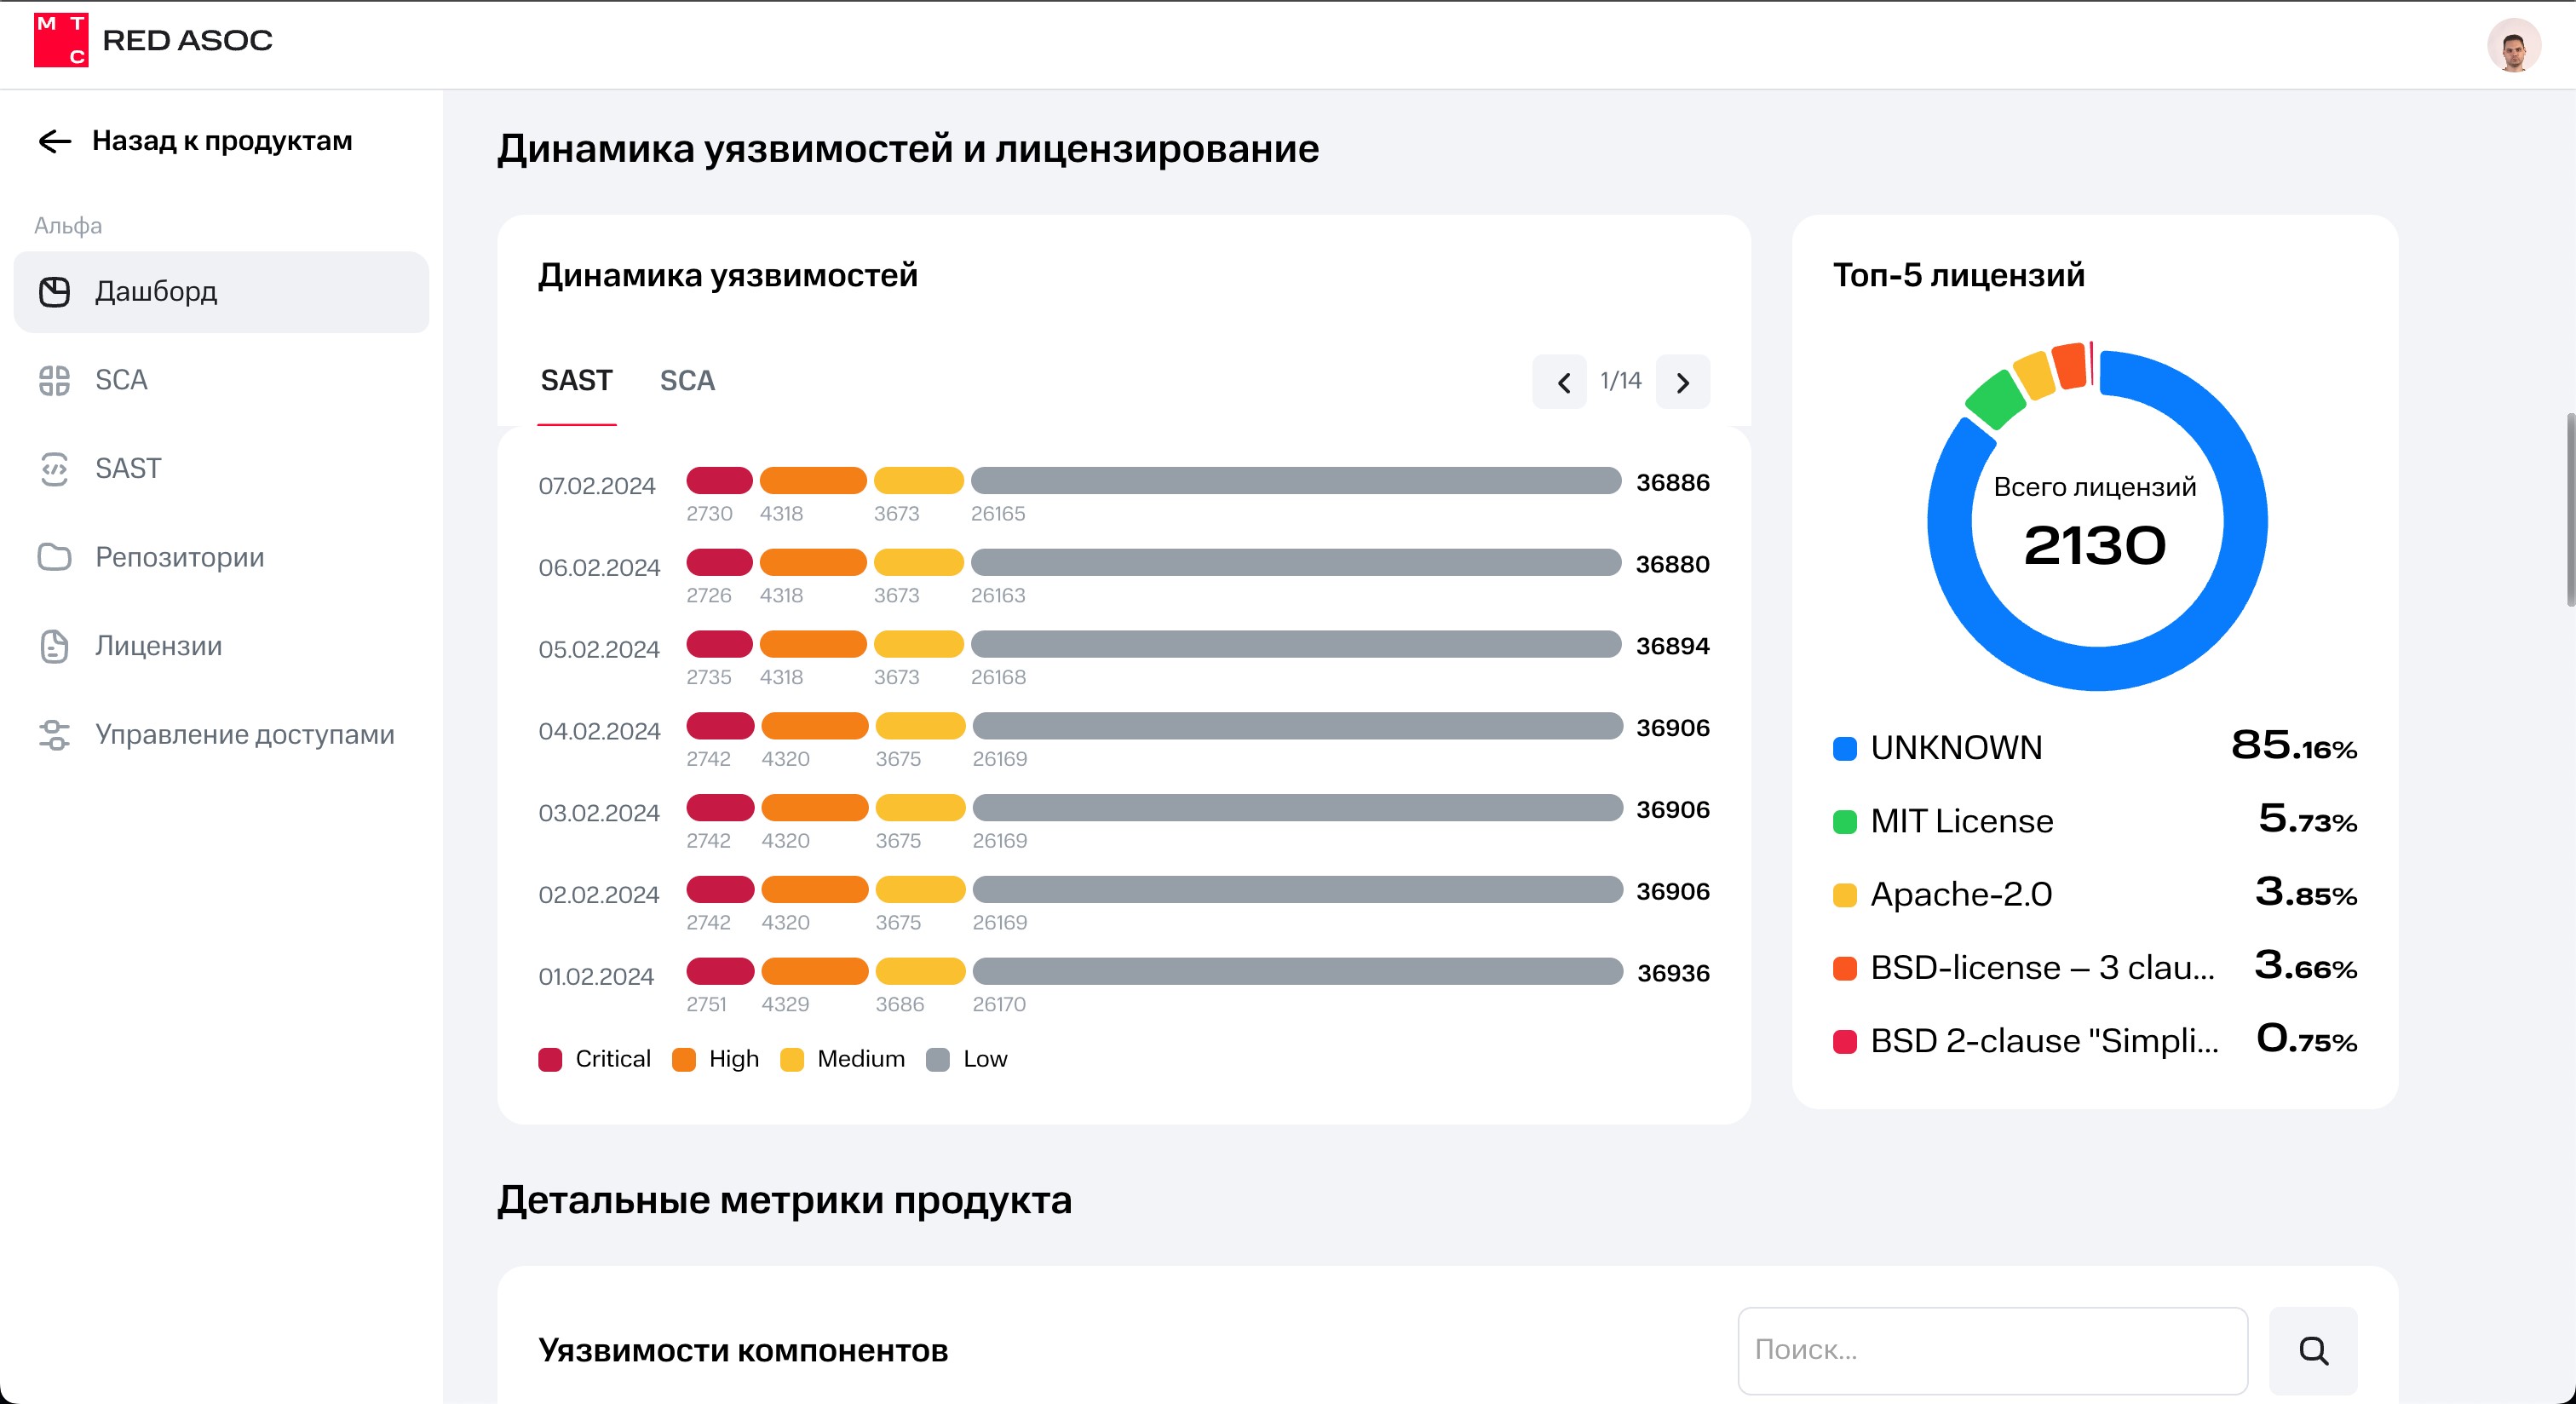This screenshot has height=1404, width=2576.
Task: Select the SCA grid icon in the sidebar
Action: click(x=55, y=380)
